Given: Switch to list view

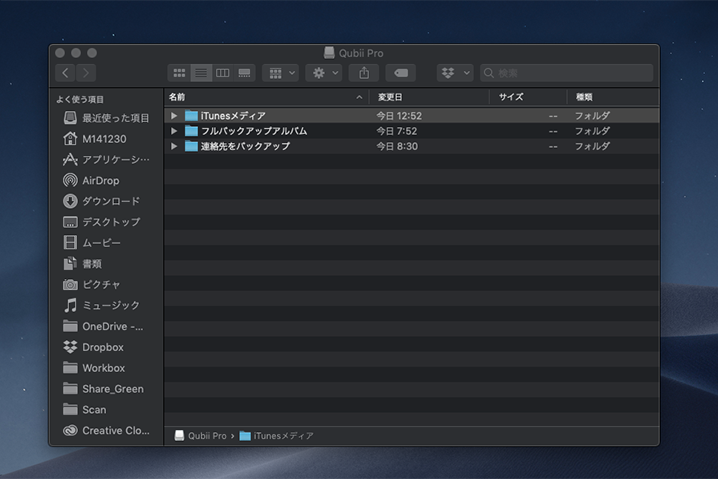Looking at the screenshot, I should point(201,73).
